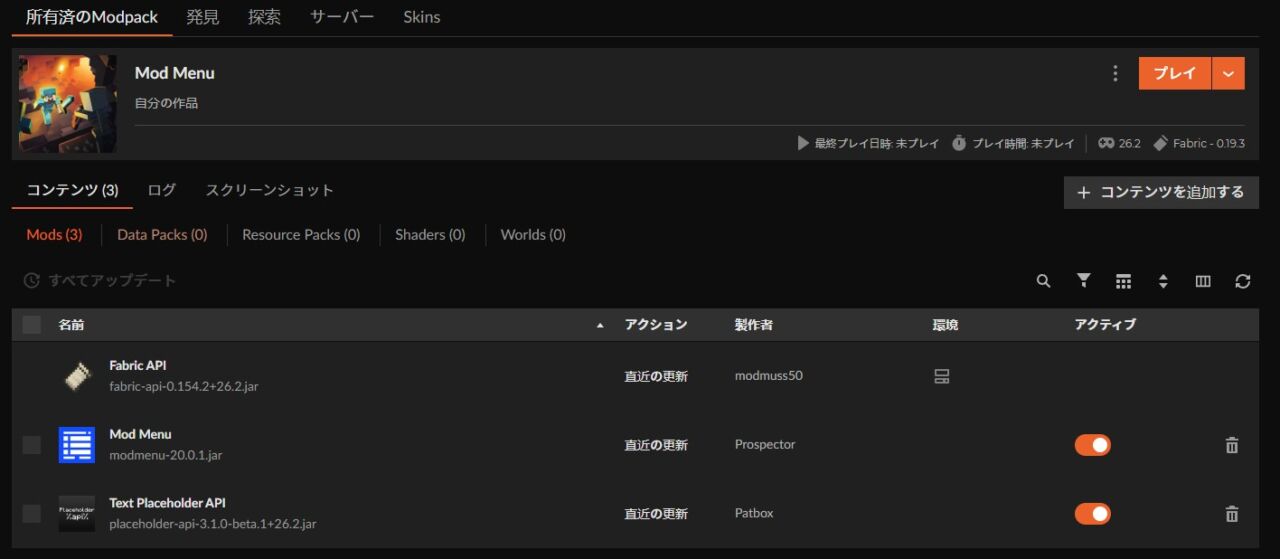Click the Fabric API mod icon

(x=77, y=376)
